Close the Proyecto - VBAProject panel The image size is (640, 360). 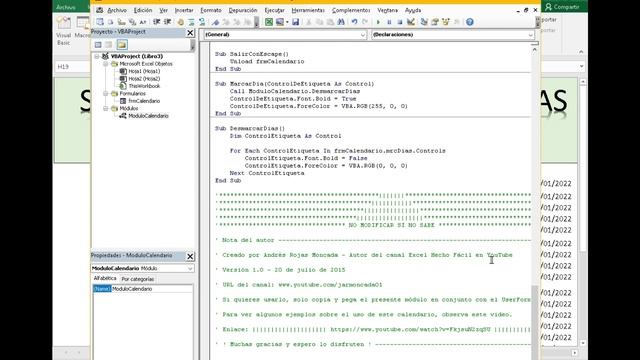click(190, 33)
